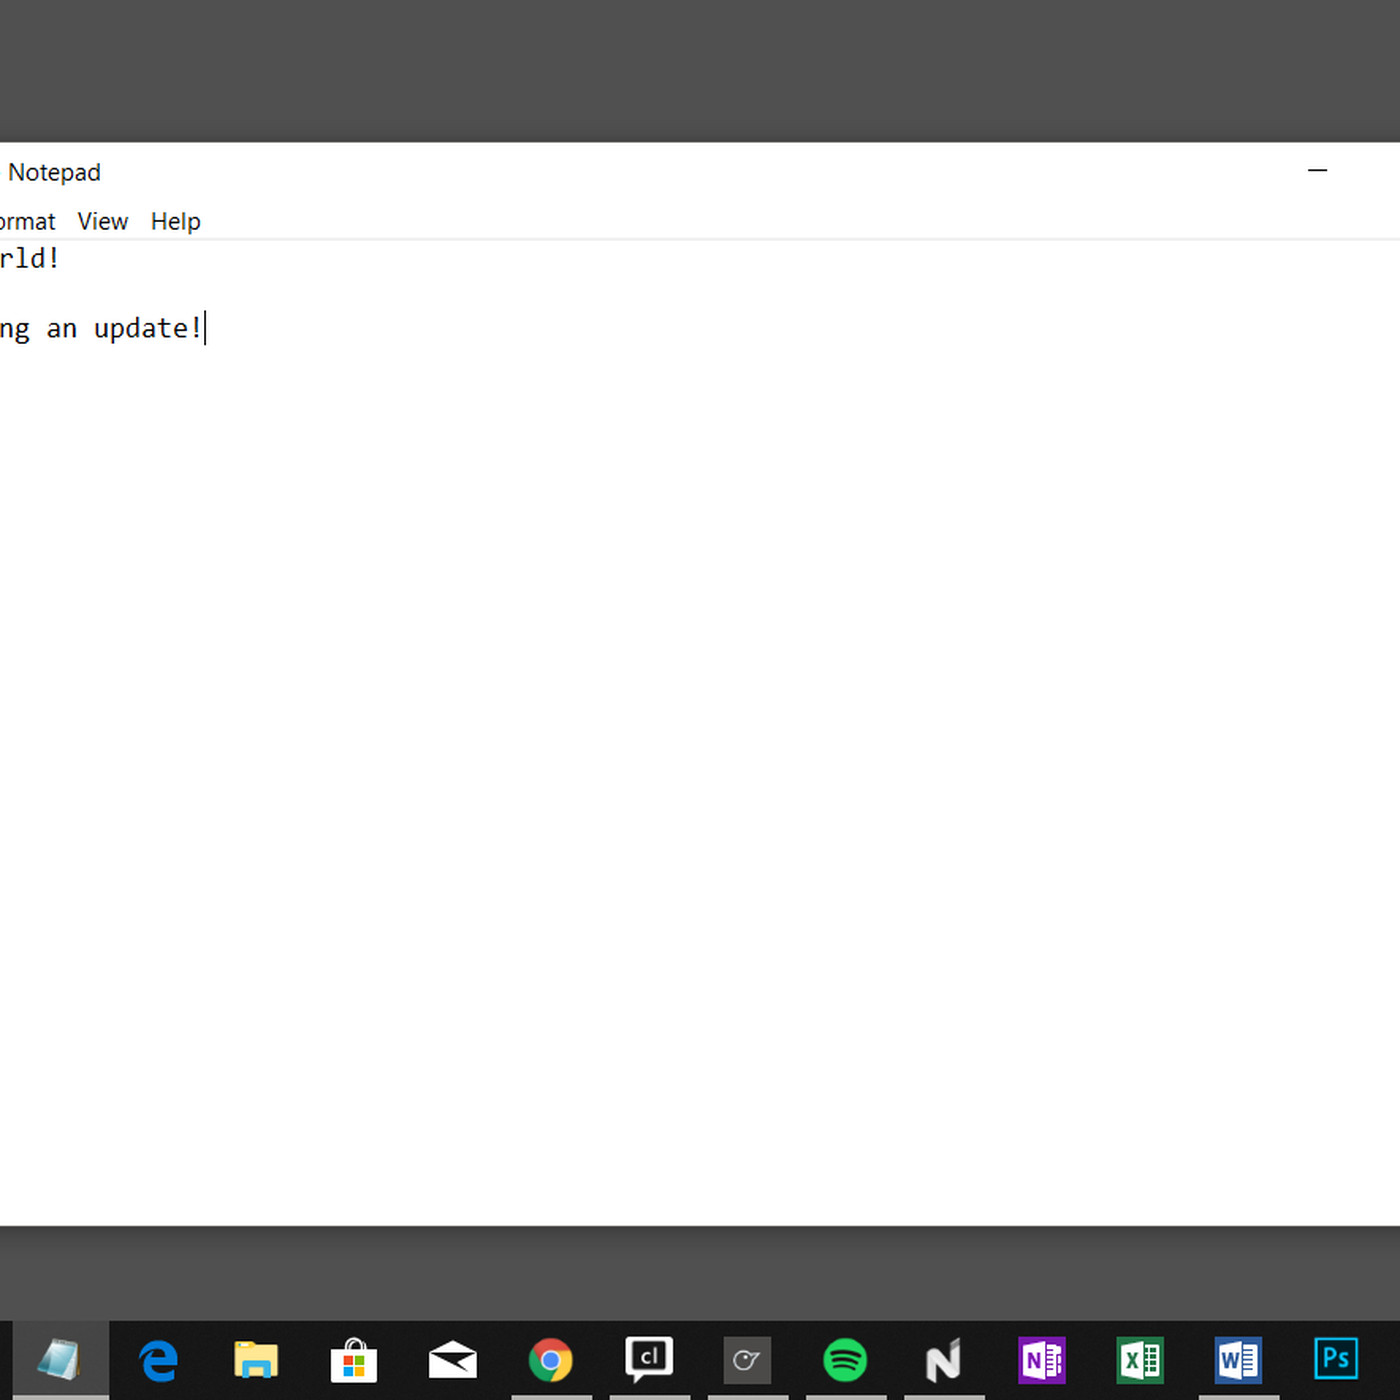Launch Microsoft Edge from taskbar

[x=158, y=1360]
